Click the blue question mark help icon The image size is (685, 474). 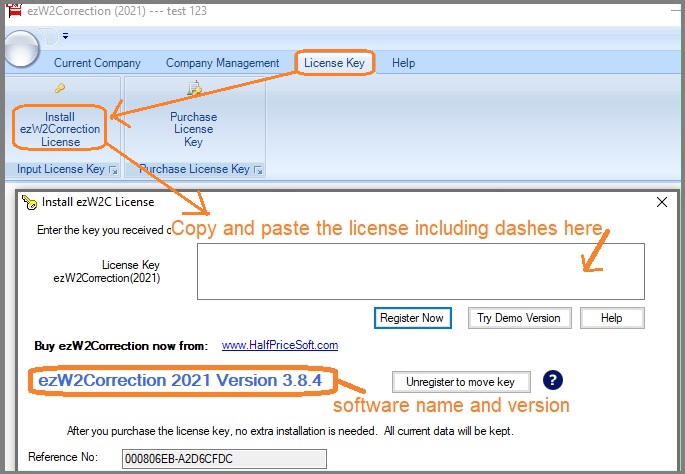click(553, 380)
